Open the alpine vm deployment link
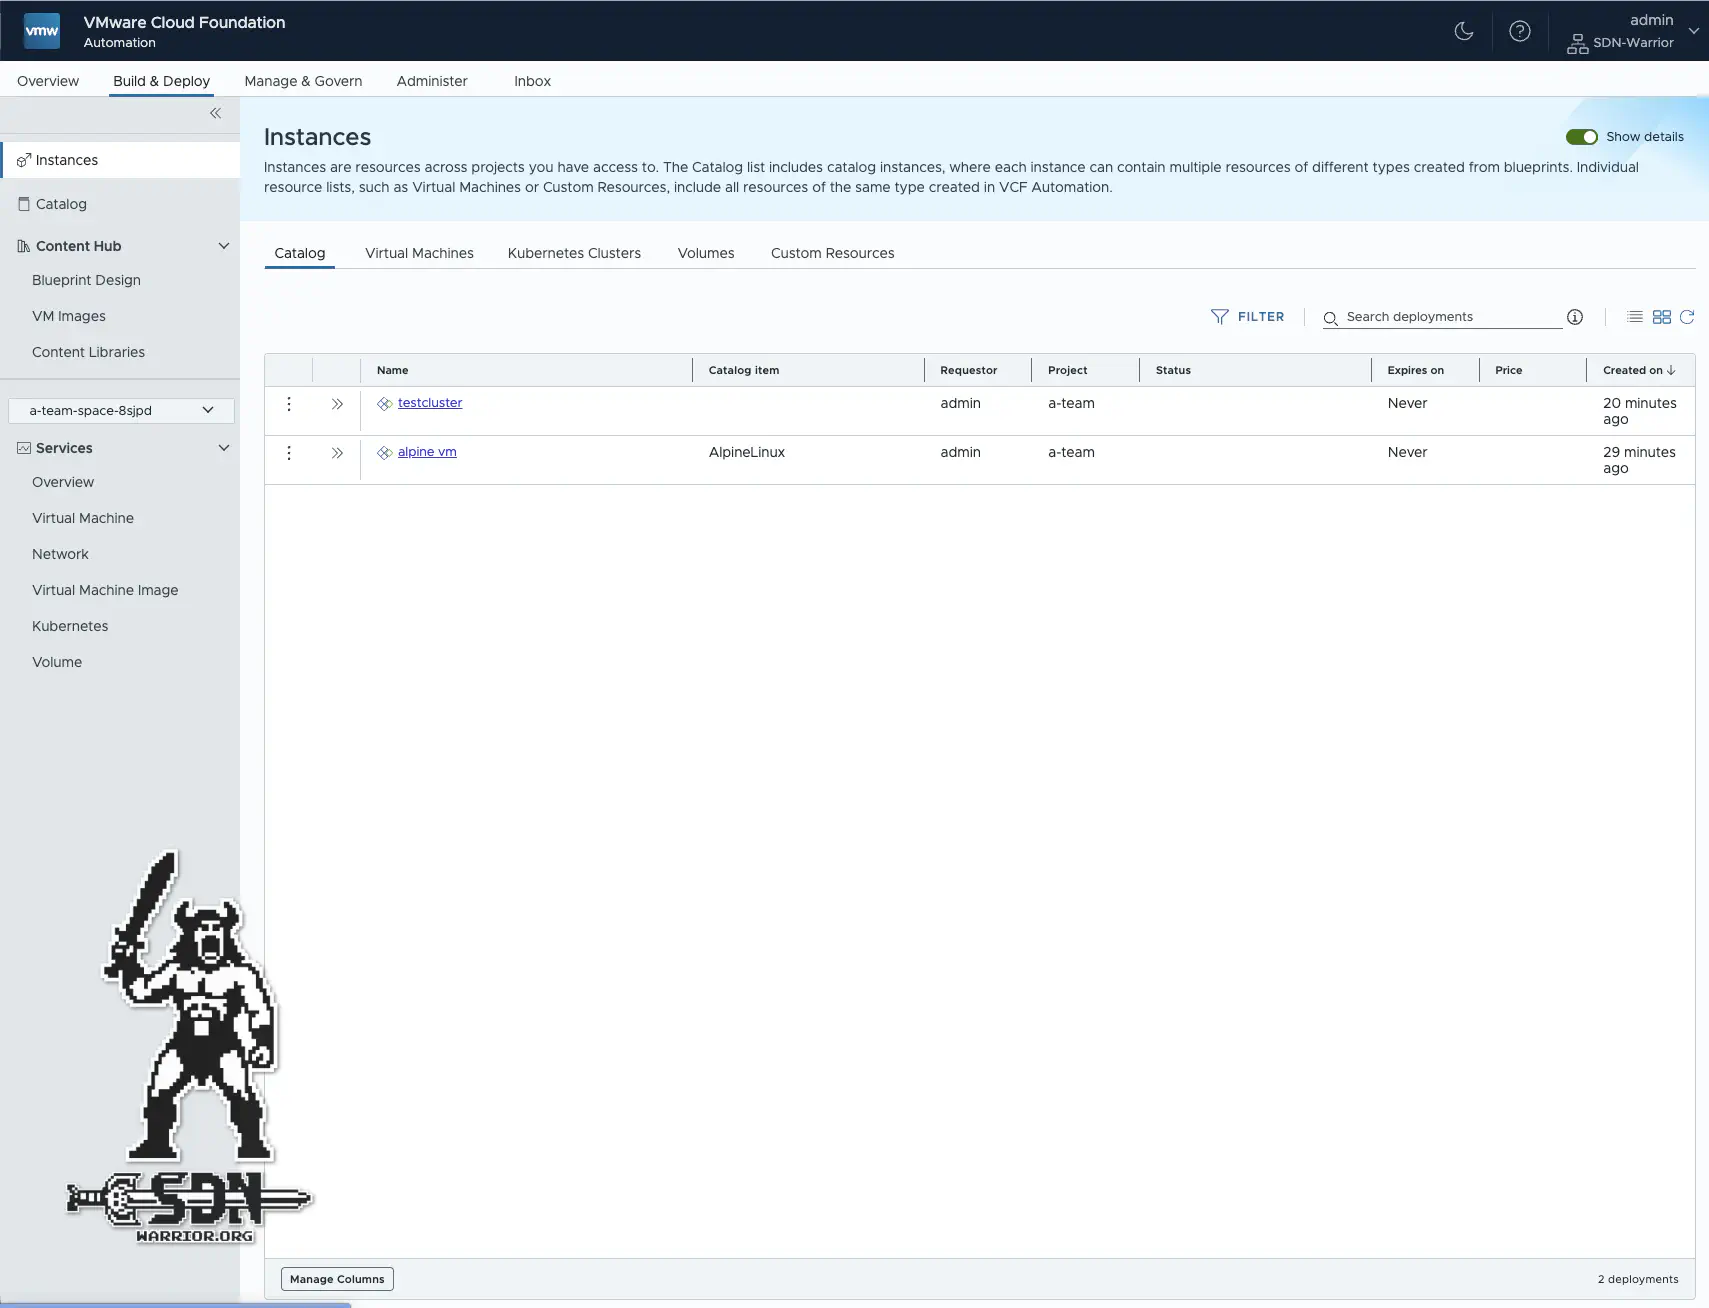1709x1308 pixels. [x=427, y=451]
